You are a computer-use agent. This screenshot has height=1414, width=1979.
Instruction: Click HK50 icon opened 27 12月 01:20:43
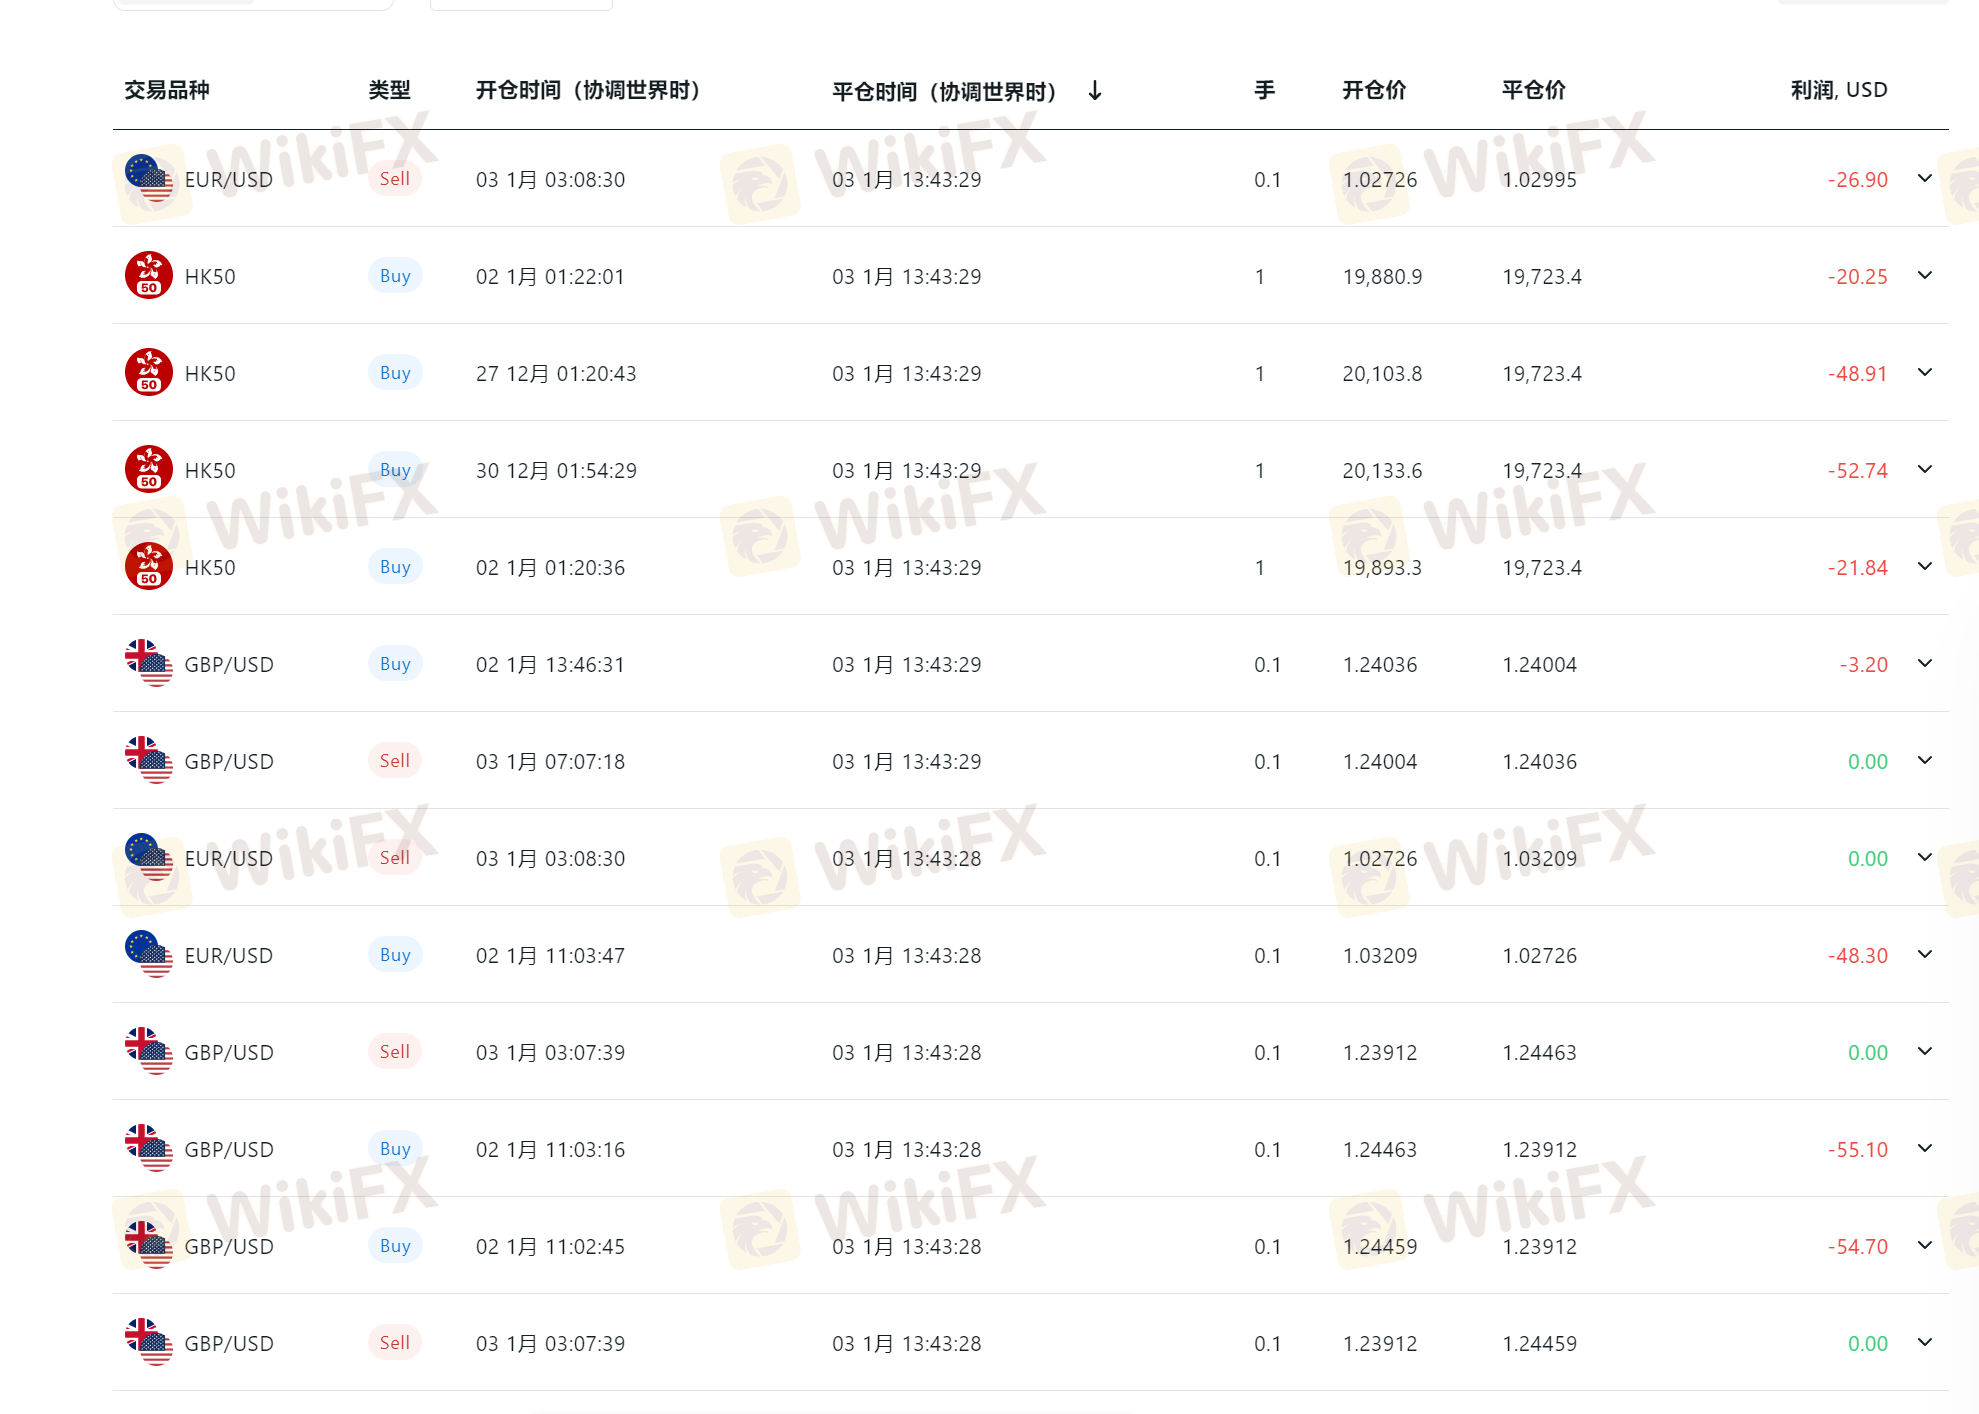(x=148, y=372)
